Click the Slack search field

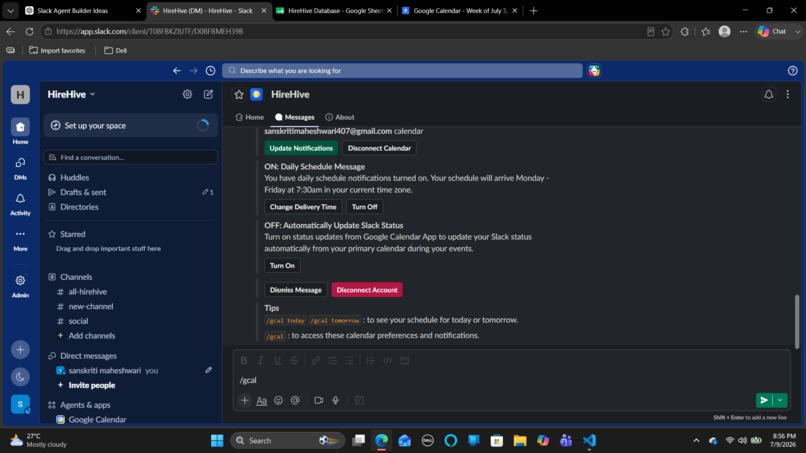coord(402,70)
